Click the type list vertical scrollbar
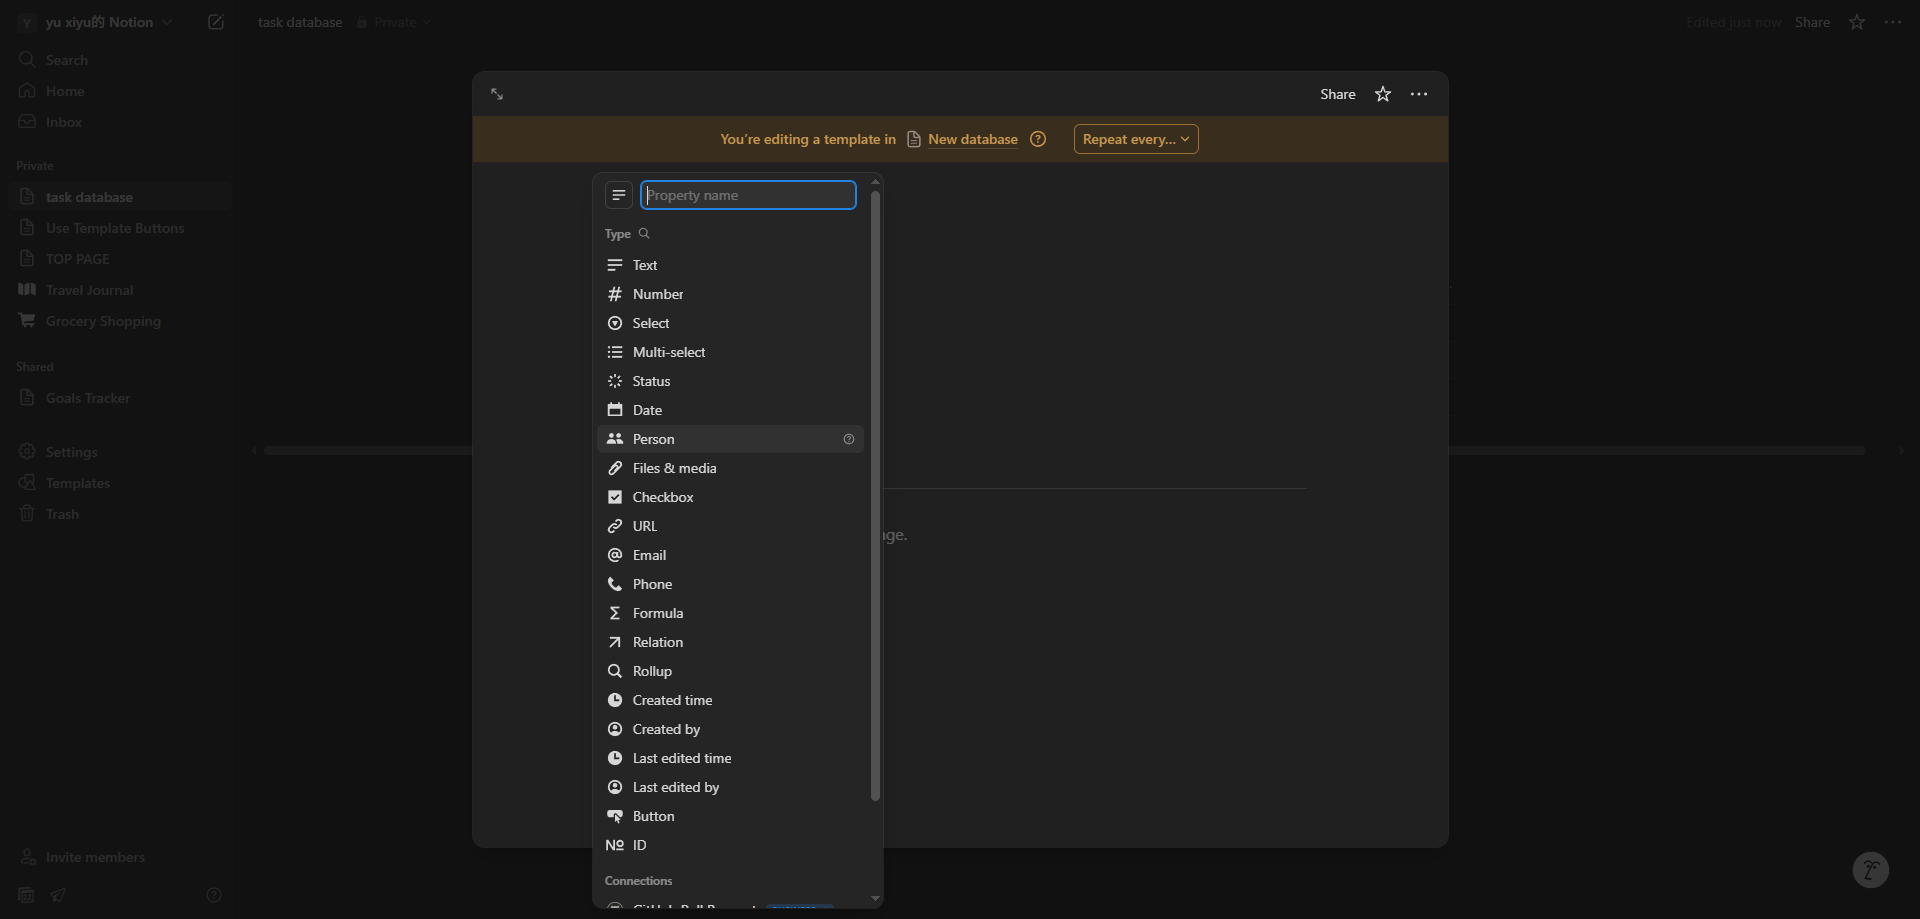 (x=876, y=495)
